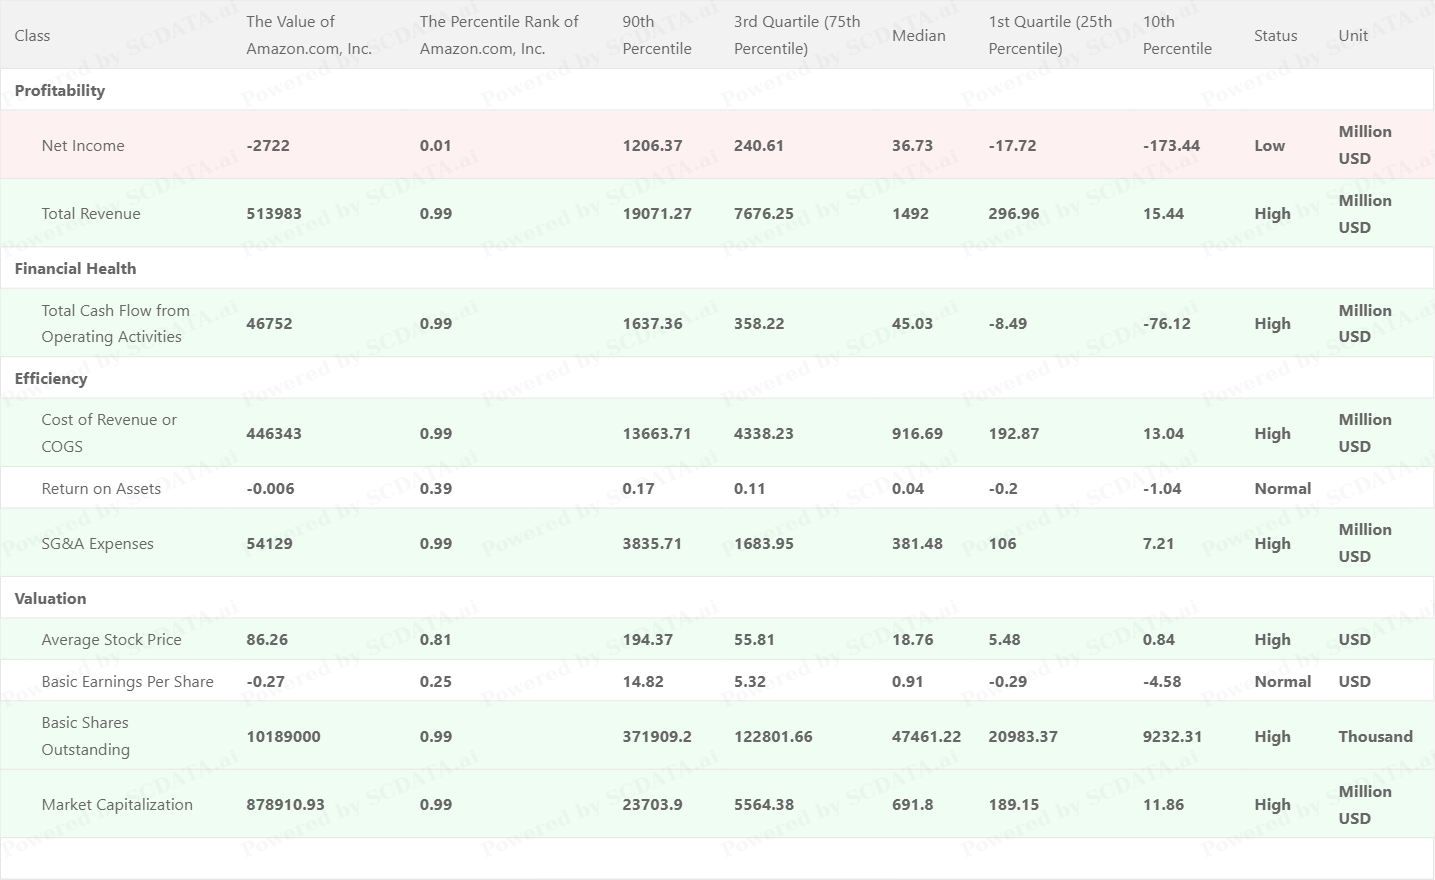This screenshot has height=880, width=1435.
Task: Click Average Stock Price percentile rank 0.81
Action: click(x=436, y=639)
